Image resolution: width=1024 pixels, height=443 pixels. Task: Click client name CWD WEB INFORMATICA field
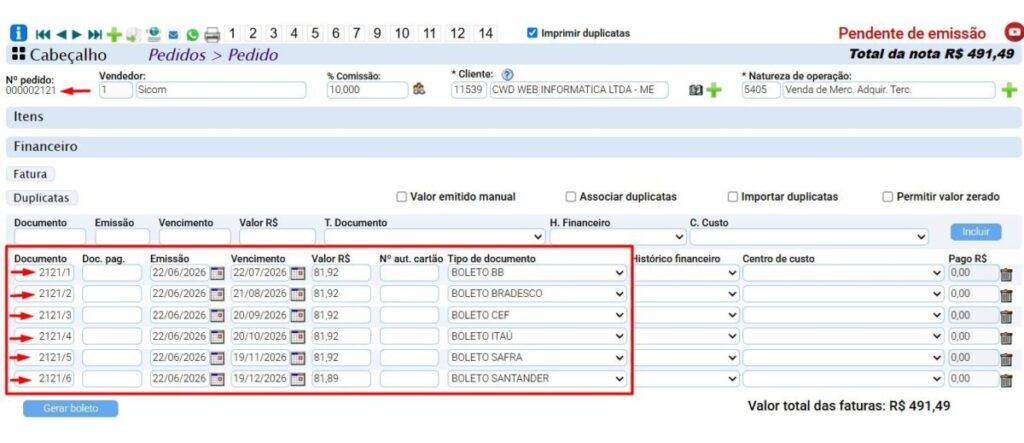579,90
